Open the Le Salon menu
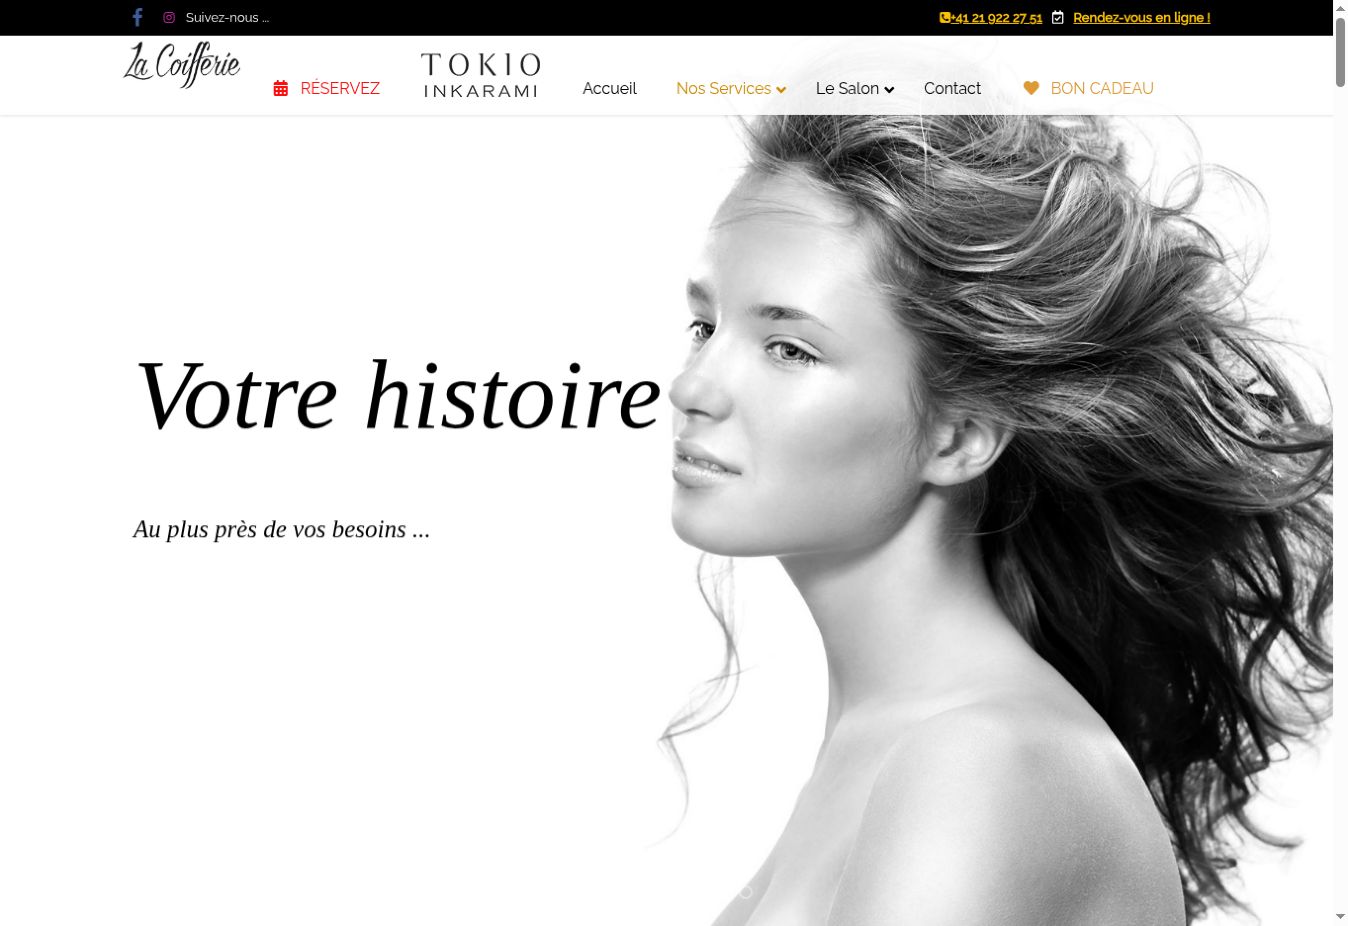1348x926 pixels. (847, 88)
